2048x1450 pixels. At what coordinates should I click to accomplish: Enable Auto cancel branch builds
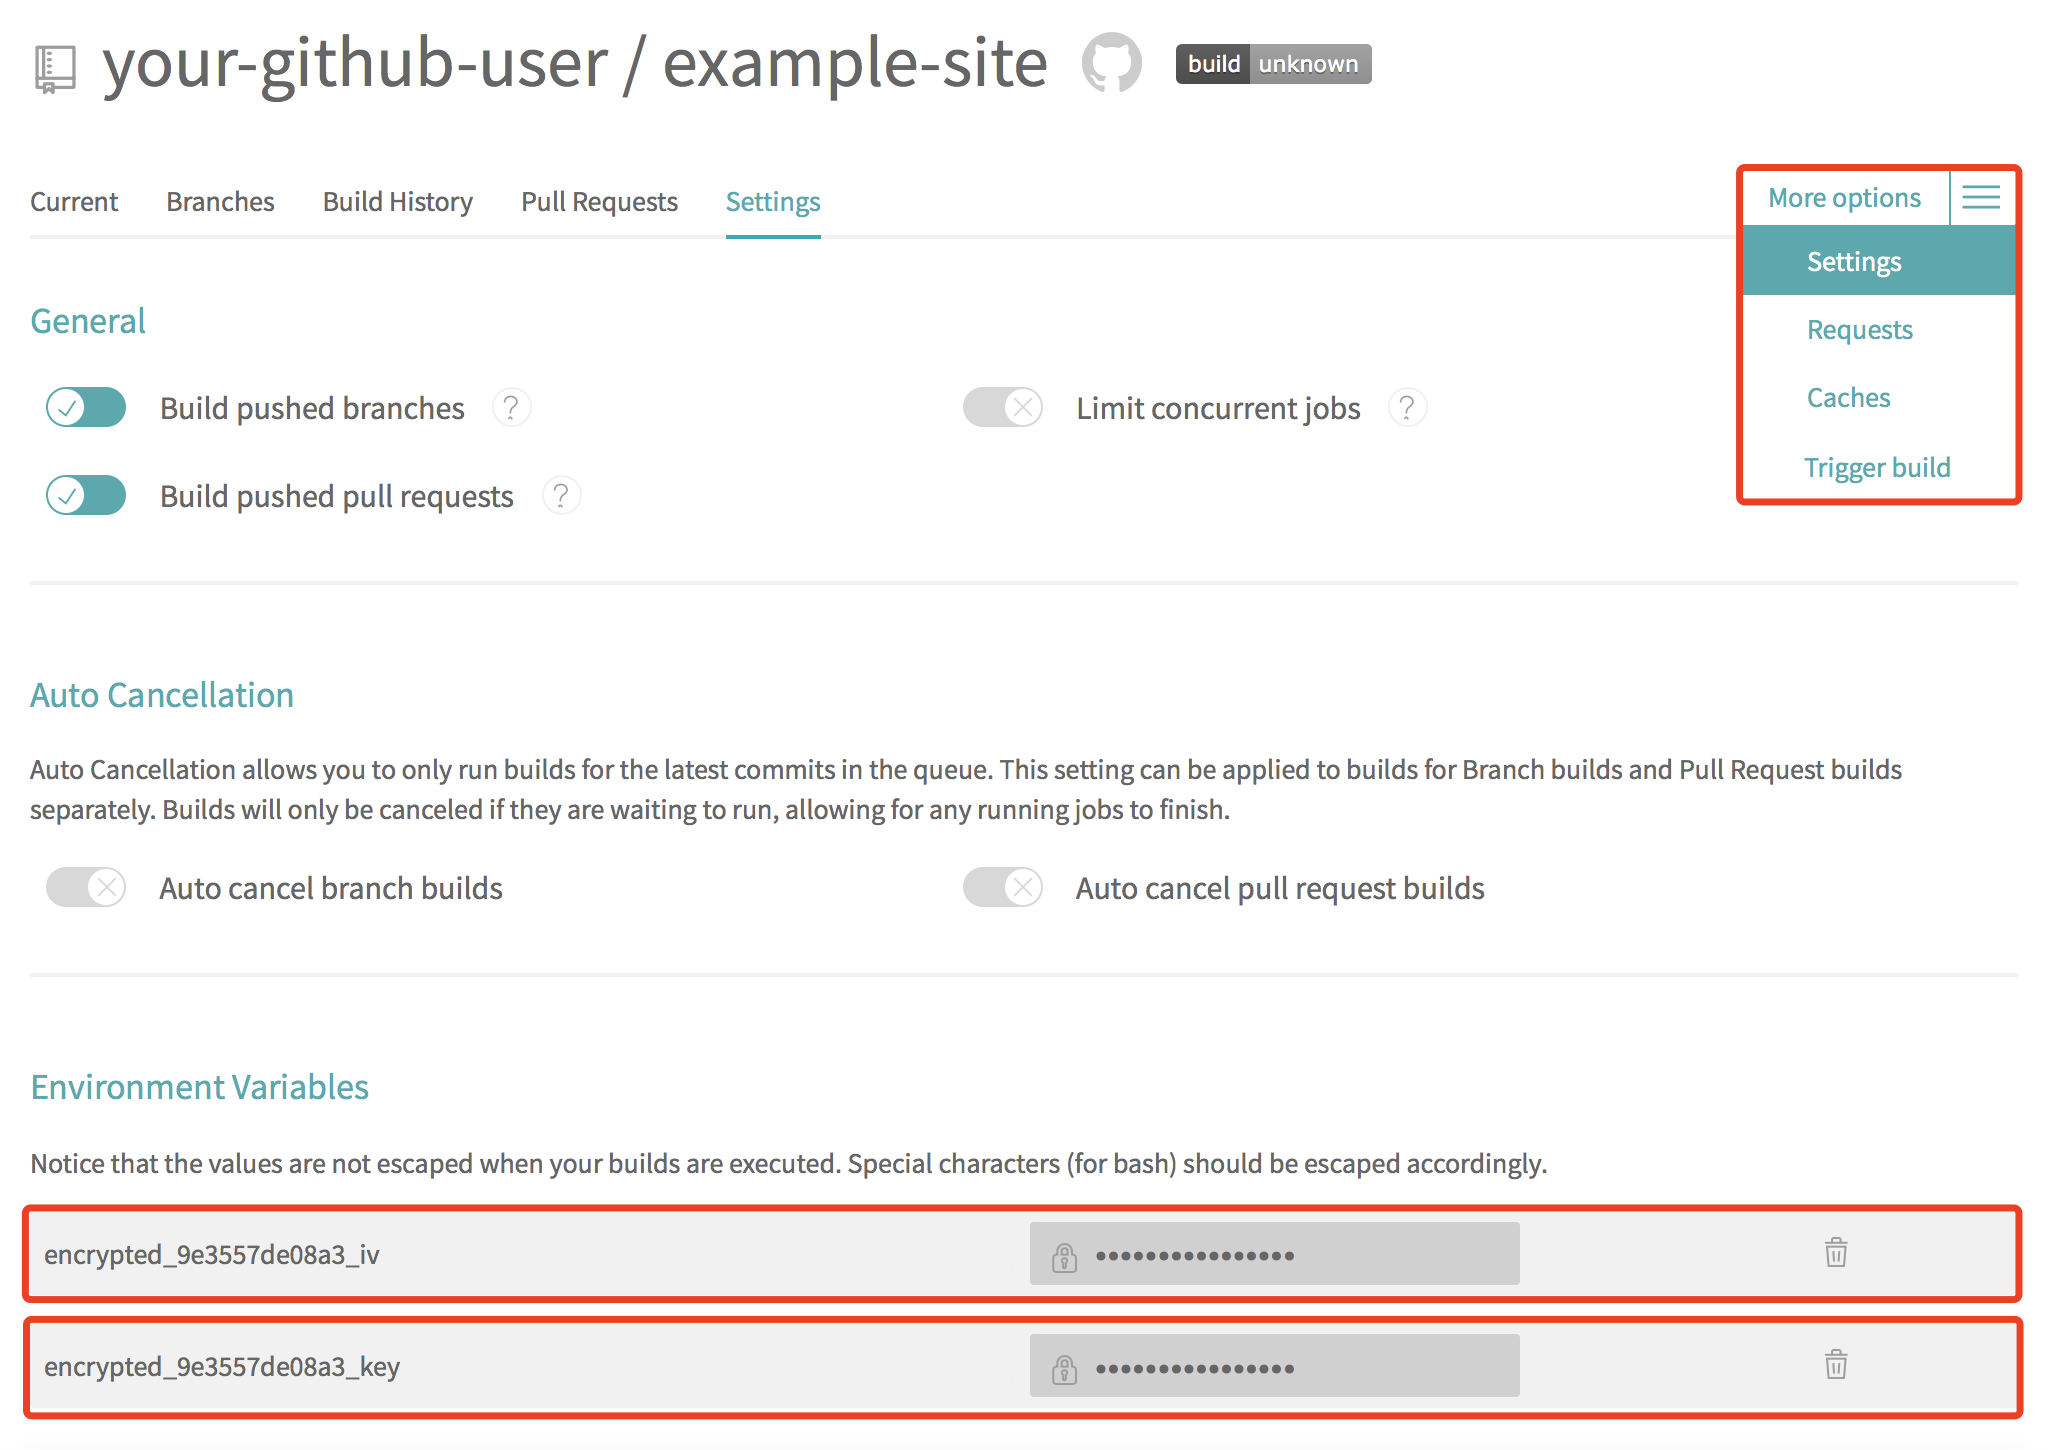tap(85, 887)
